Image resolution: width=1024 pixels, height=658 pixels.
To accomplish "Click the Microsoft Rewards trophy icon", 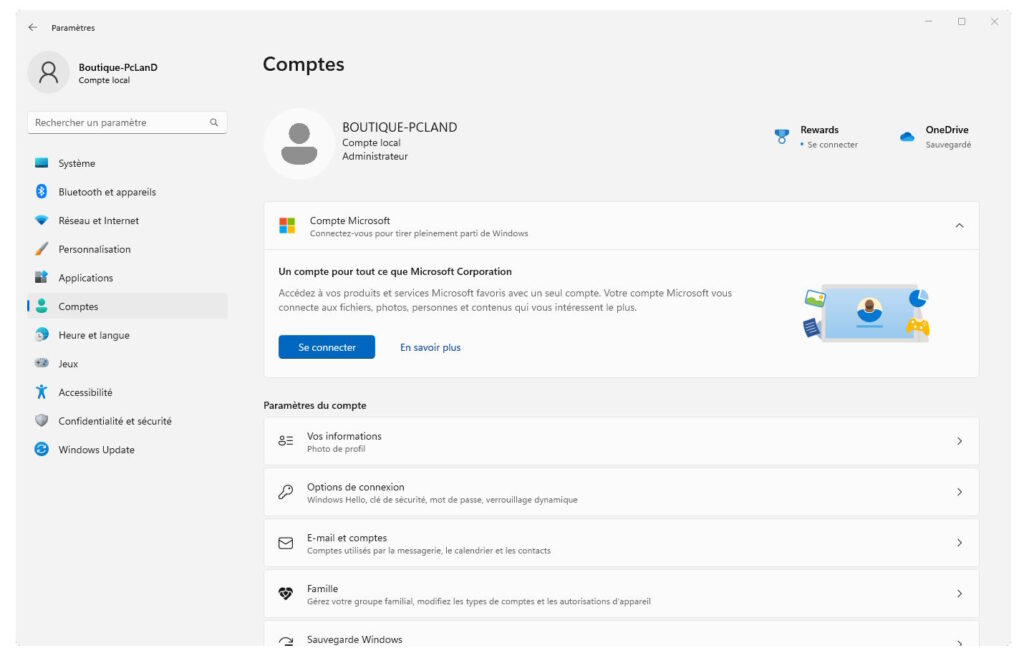I will (782, 135).
